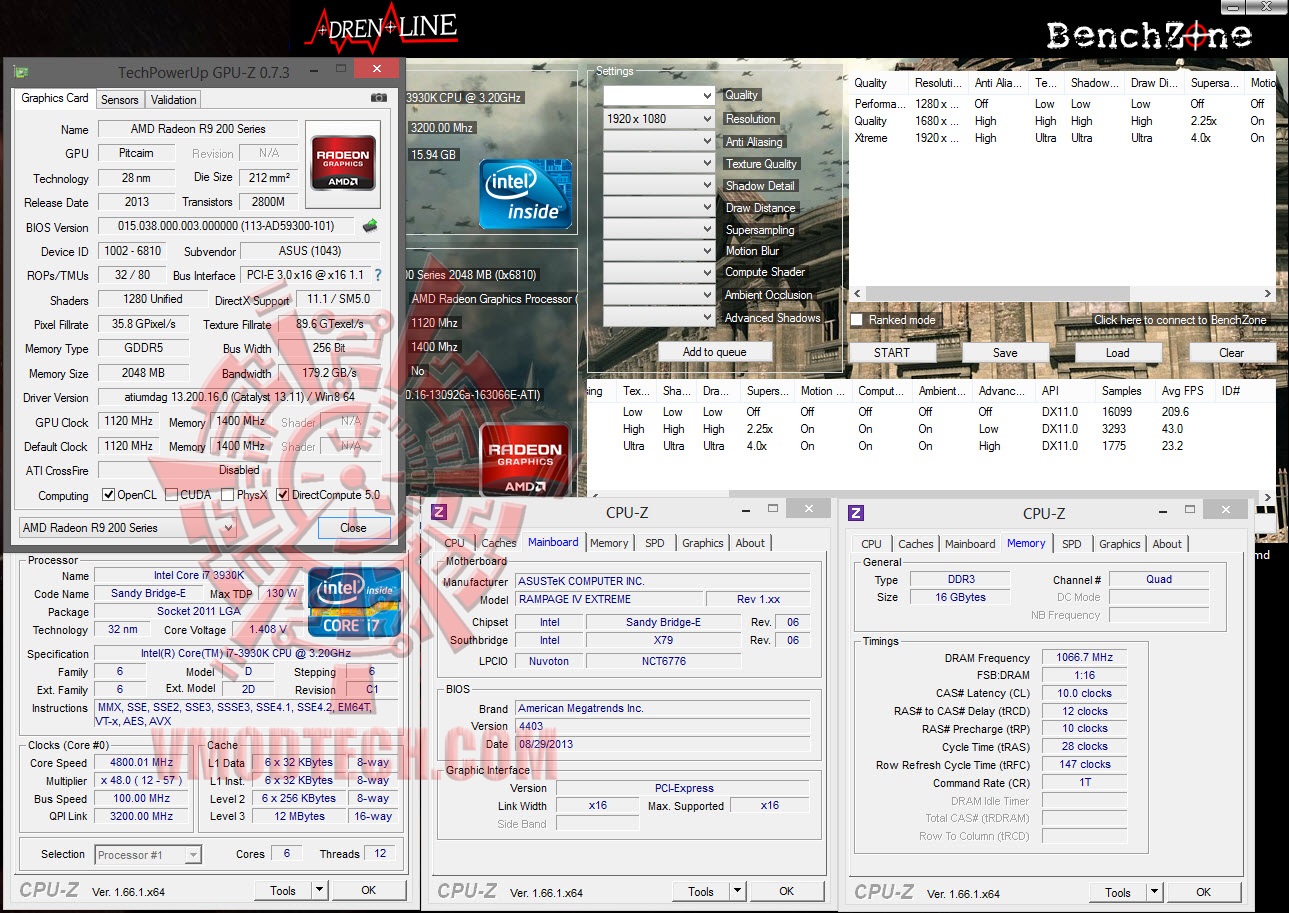Open the Texture Quality dropdown
Image resolution: width=1289 pixels, height=913 pixels.
pos(659,163)
